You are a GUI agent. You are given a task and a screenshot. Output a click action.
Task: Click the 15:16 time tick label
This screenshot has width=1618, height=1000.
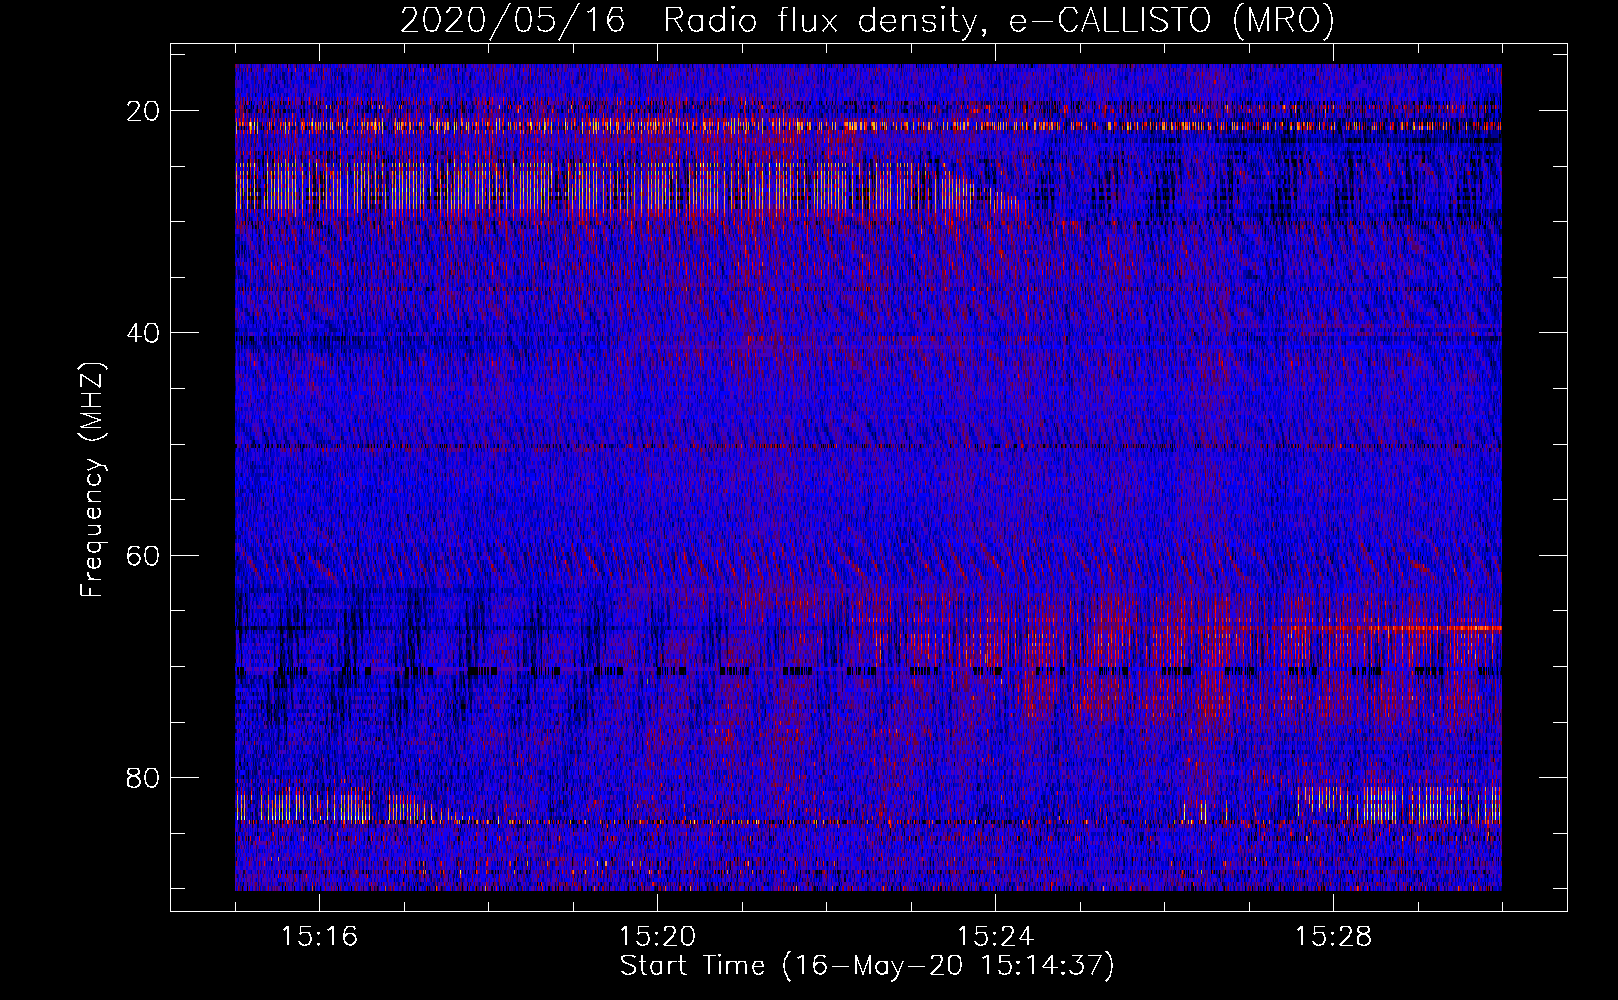[x=319, y=937]
